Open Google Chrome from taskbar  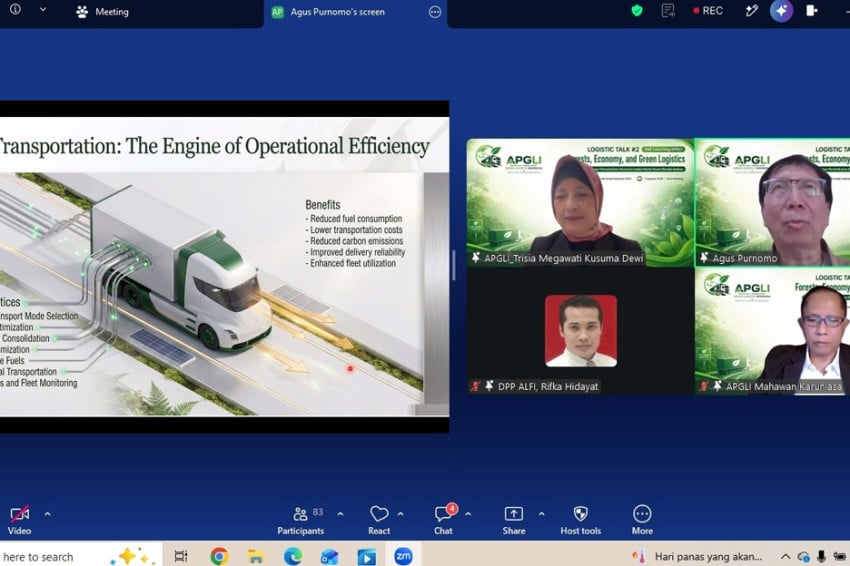tap(220, 556)
